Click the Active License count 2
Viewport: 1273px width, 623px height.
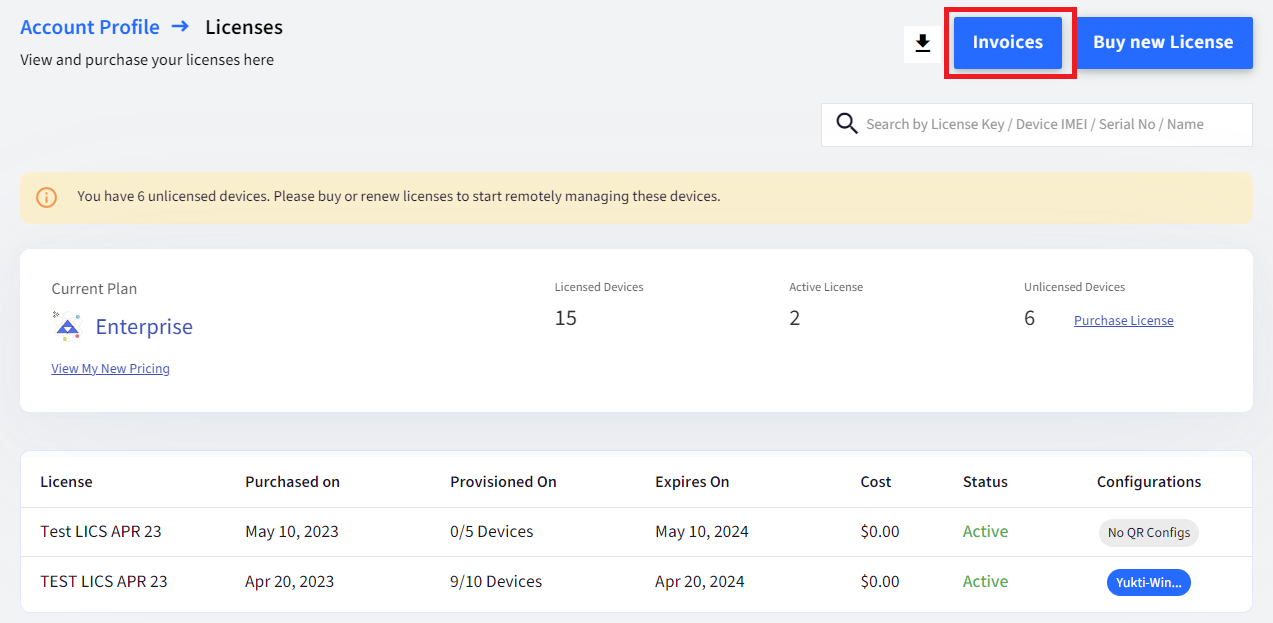click(x=794, y=319)
